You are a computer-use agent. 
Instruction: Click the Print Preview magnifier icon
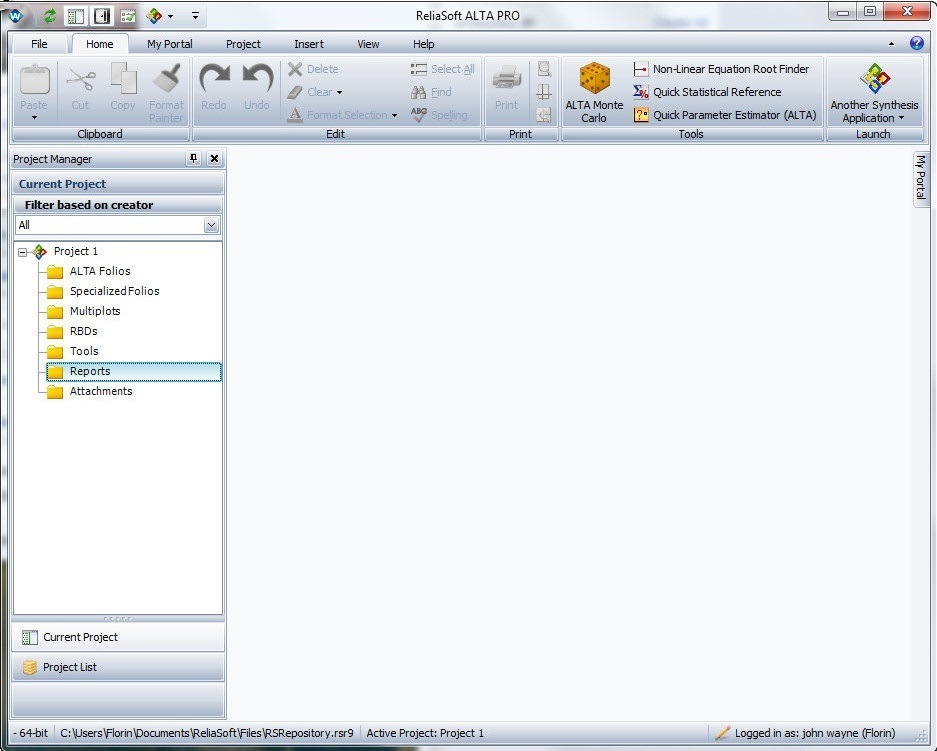[544, 69]
